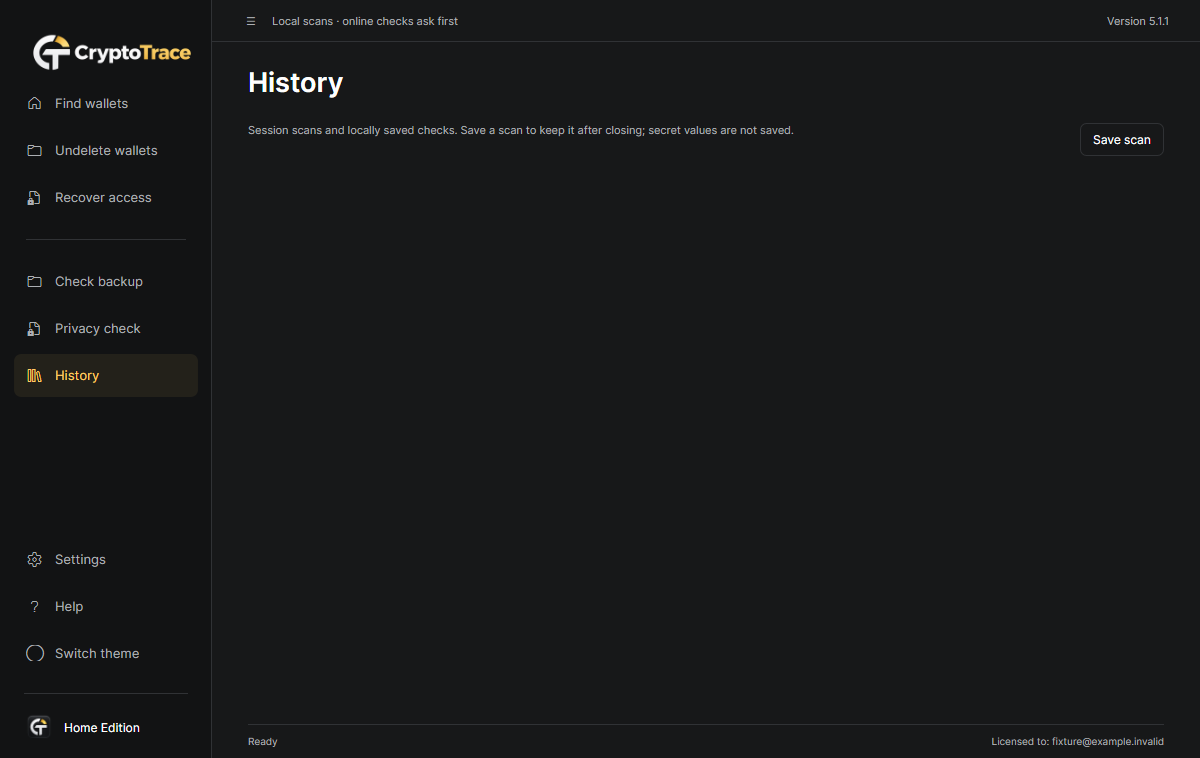Click the Save scan button
1200x758 pixels.
point(1121,139)
